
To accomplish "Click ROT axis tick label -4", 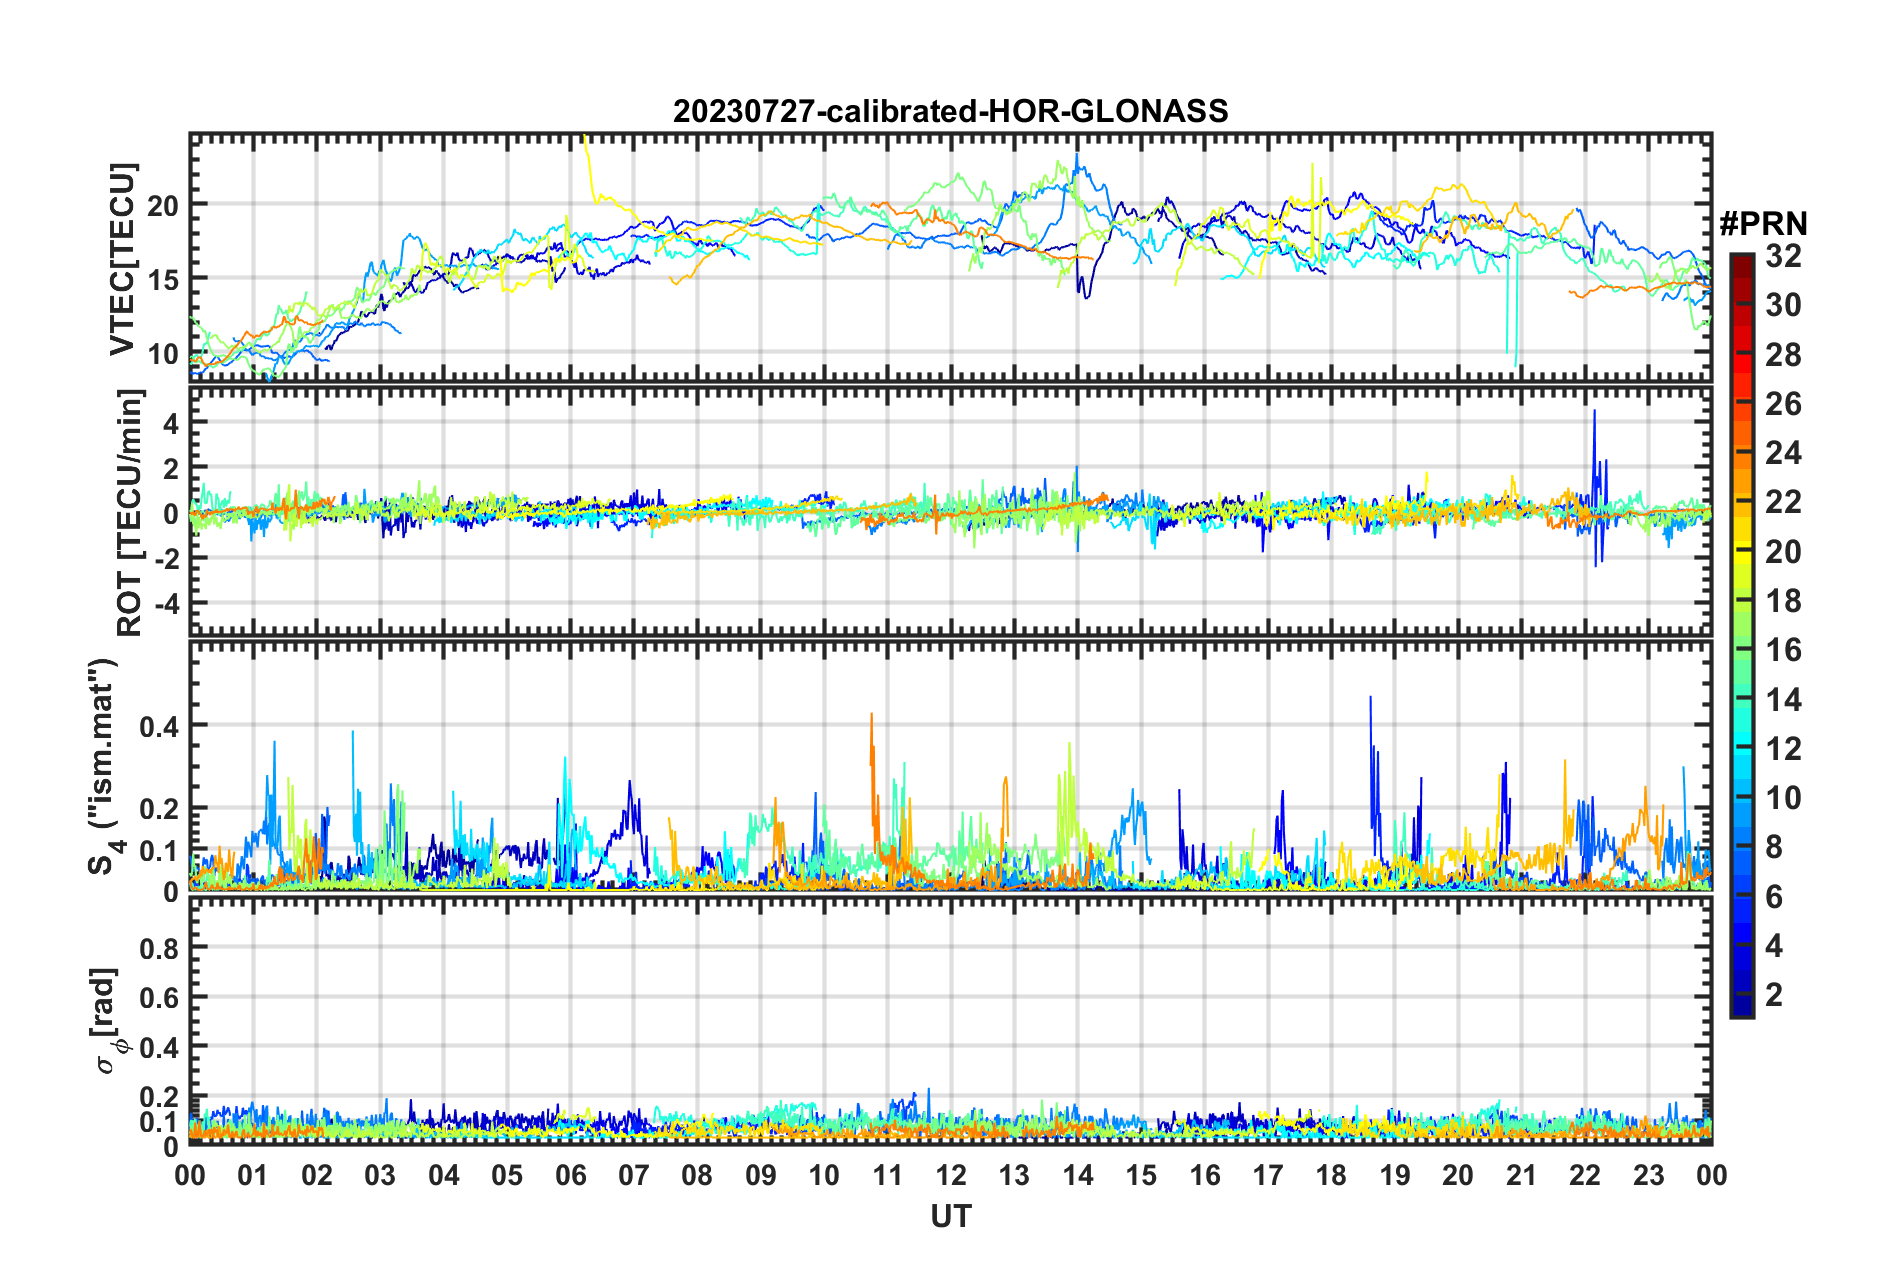I will pos(167,605).
